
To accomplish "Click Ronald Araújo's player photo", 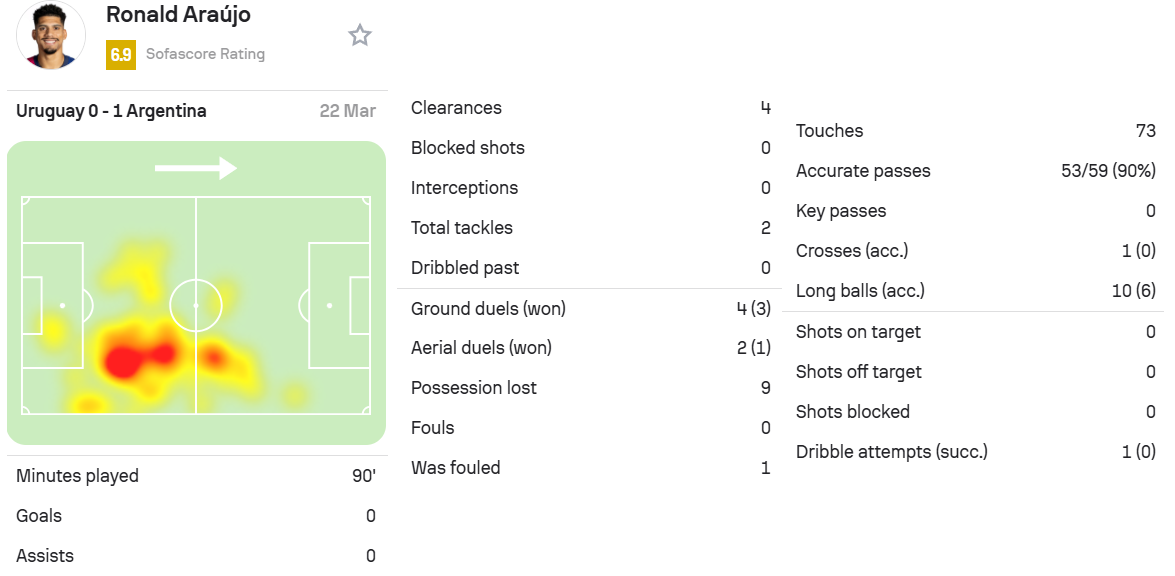I will 51,35.
